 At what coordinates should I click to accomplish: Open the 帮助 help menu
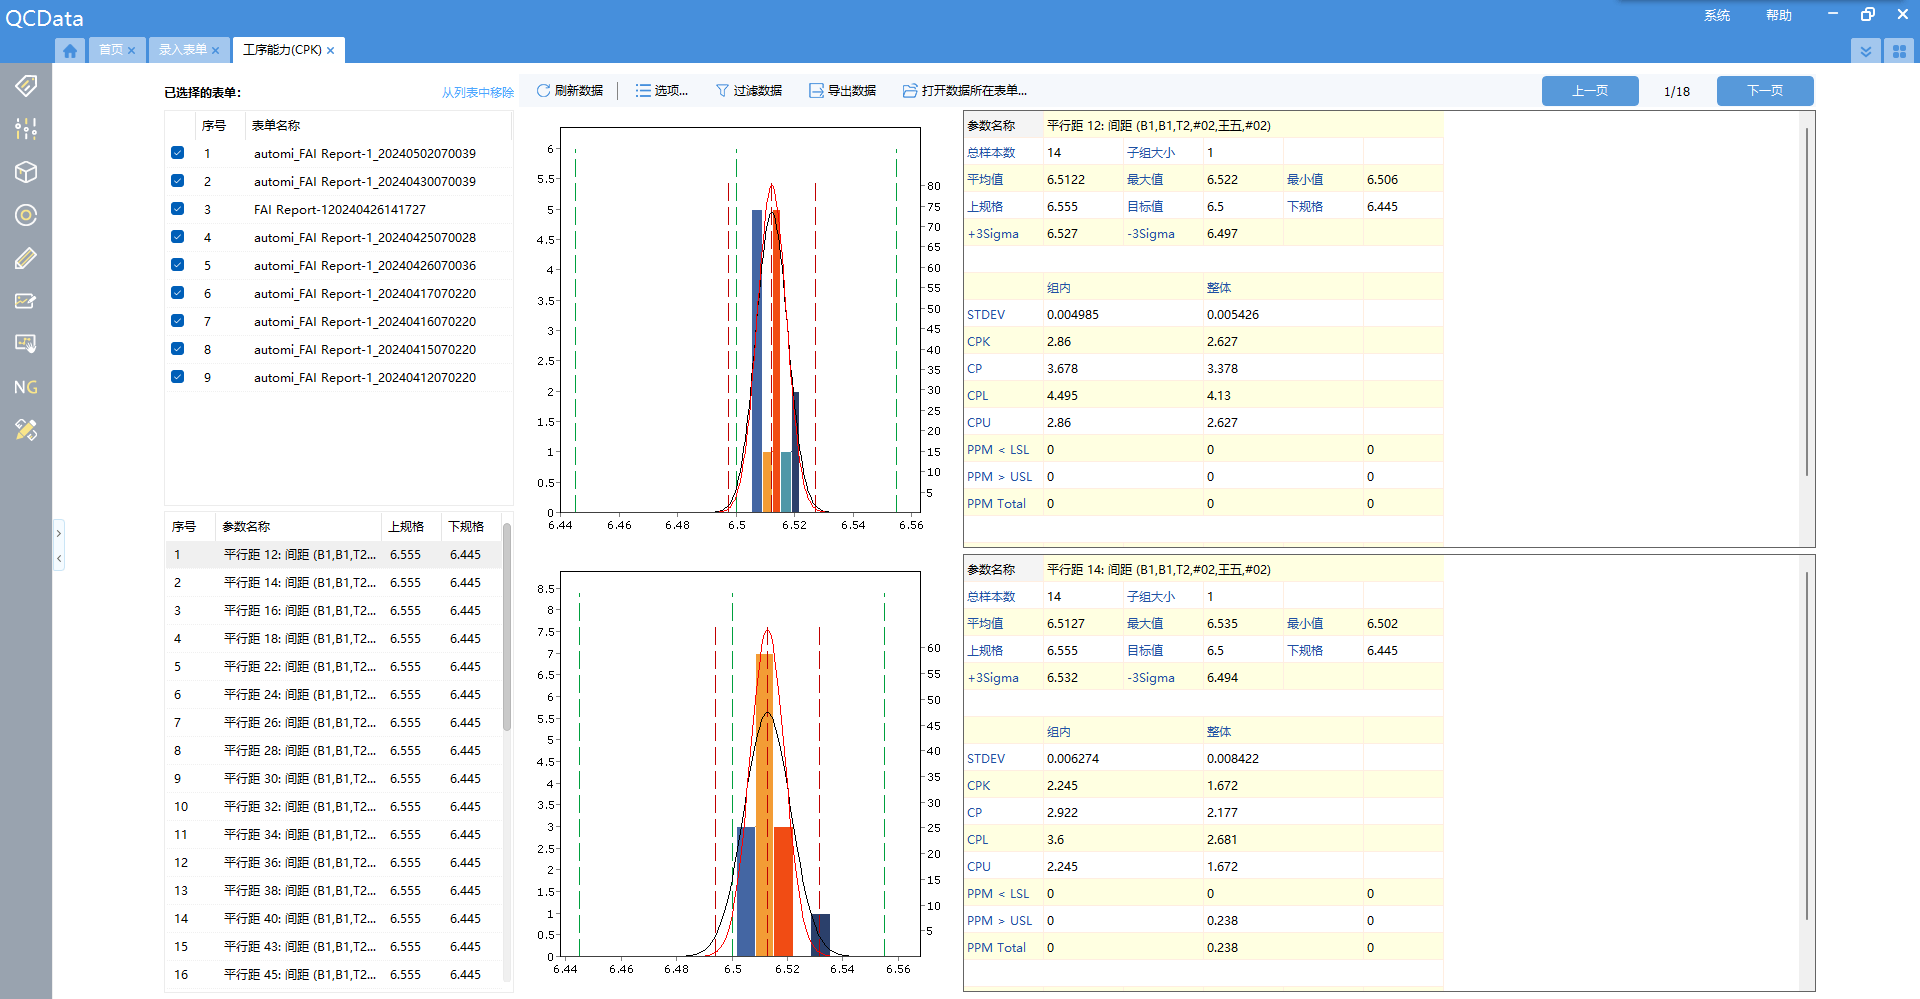coord(1778,15)
